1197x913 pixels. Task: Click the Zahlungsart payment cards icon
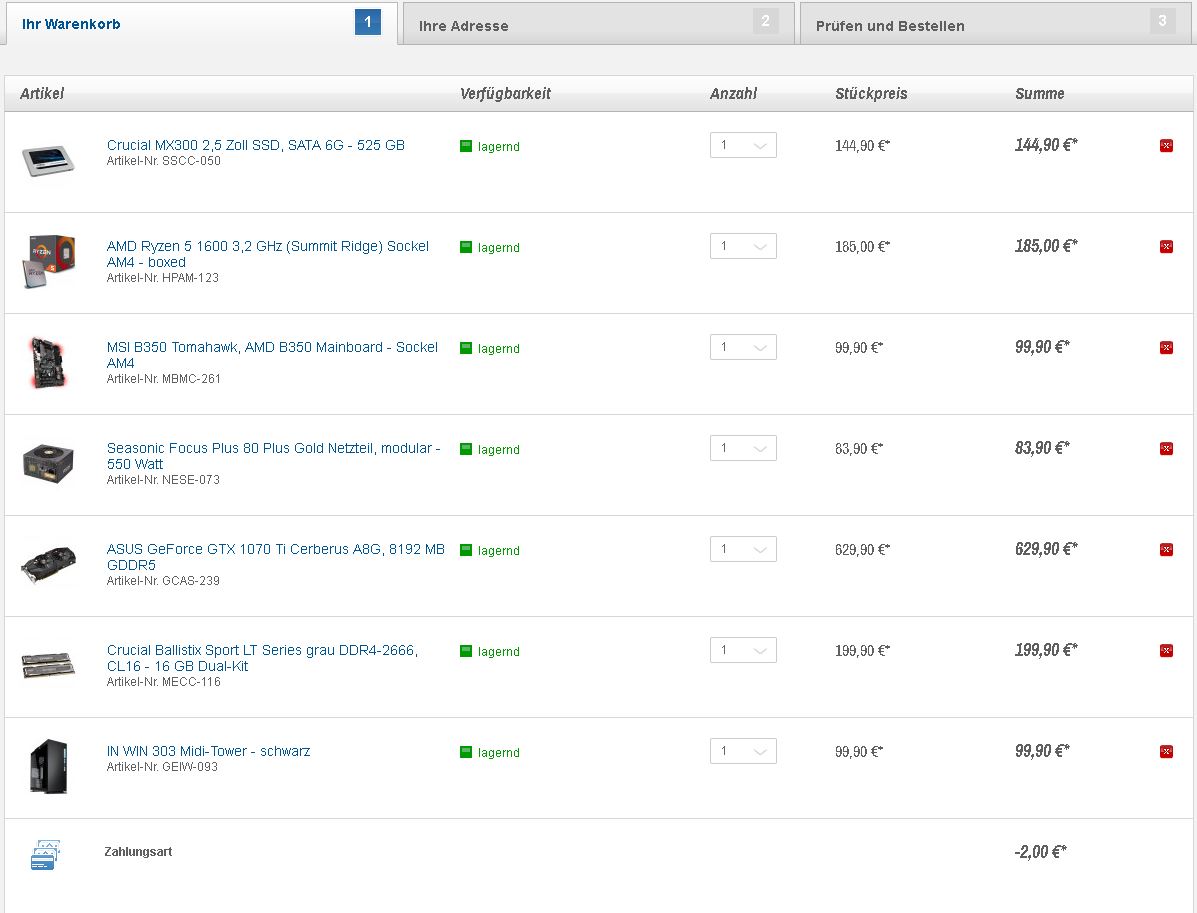pyautogui.click(x=45, y=855)
